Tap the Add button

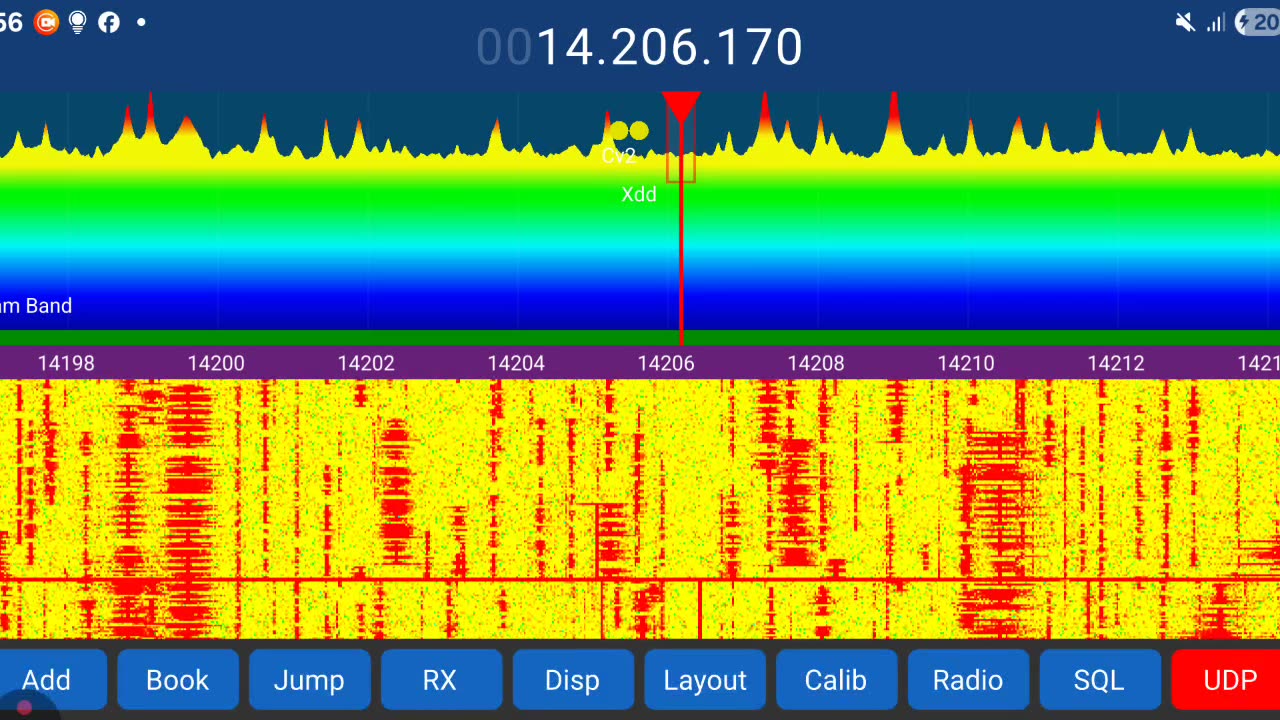point(47,680)
